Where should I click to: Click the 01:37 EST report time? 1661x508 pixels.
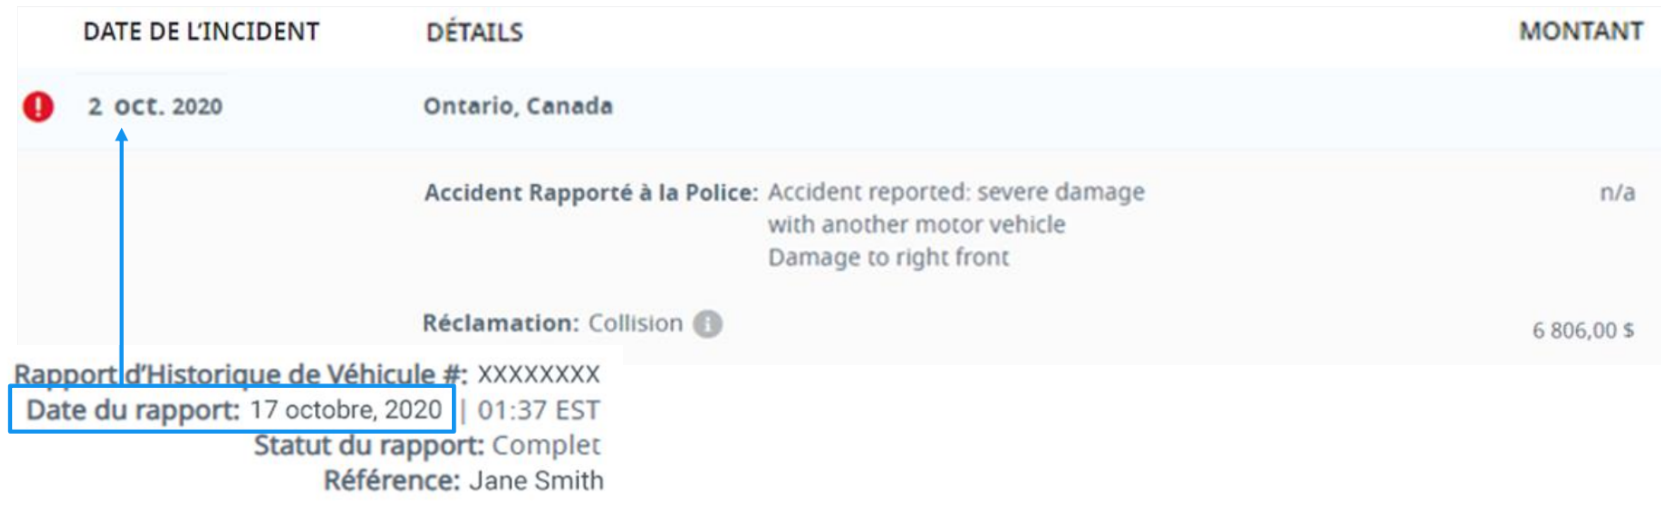(538, 410)
